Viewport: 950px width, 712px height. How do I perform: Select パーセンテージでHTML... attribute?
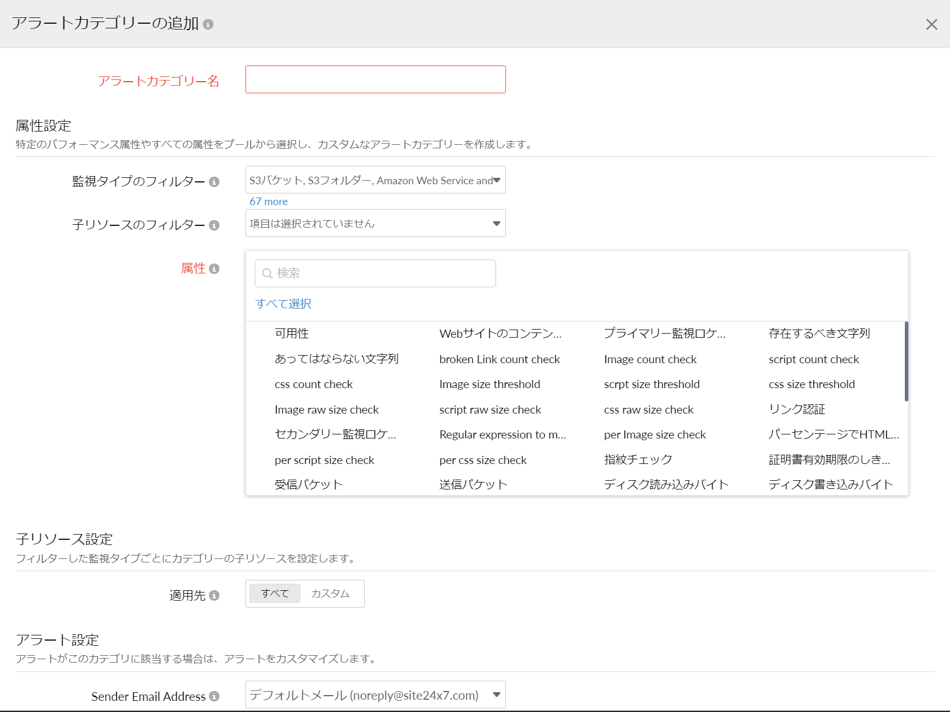(x=834, y=434)
